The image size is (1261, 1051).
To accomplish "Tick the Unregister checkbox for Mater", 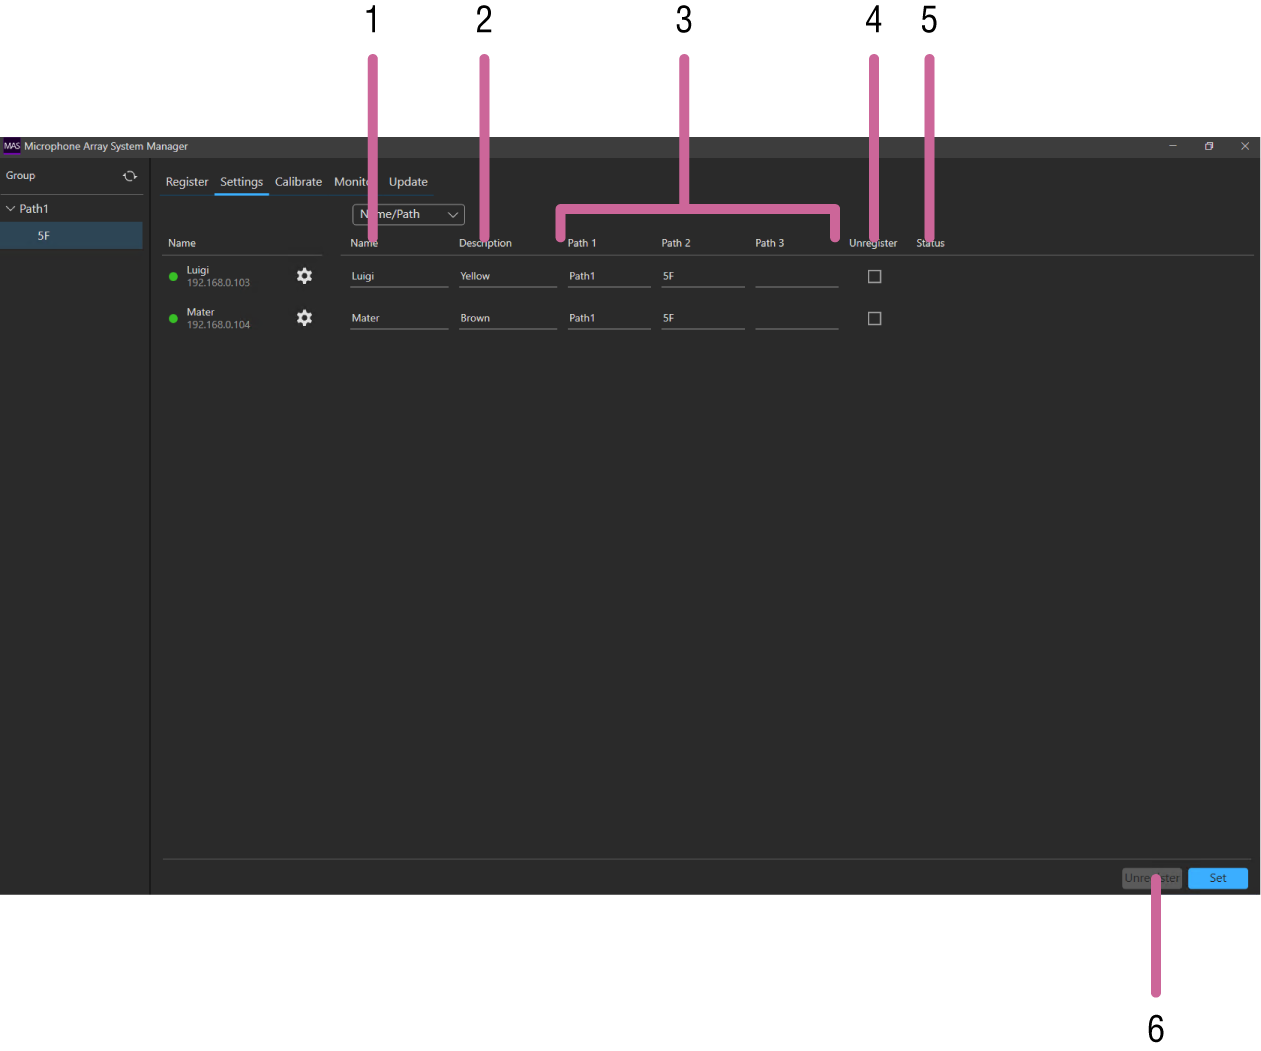I will [874, 319].
